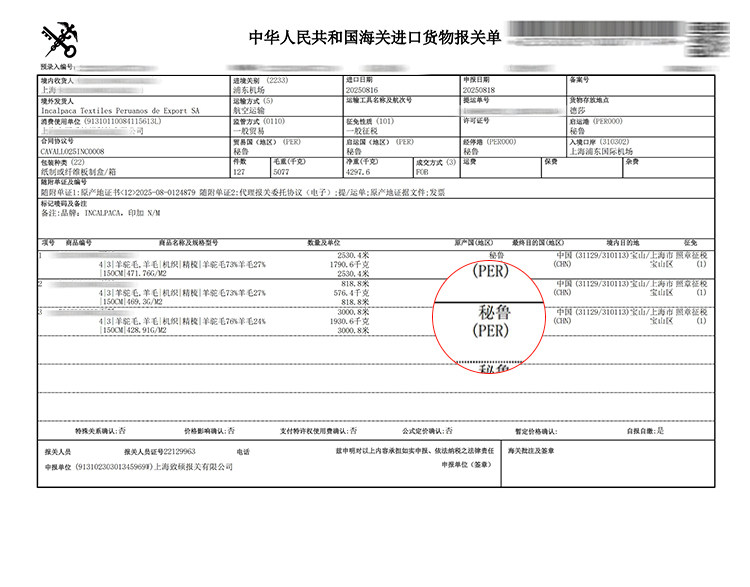Click the 征免 column header
This screenshot has height=587, width=750.
point(690,243)
